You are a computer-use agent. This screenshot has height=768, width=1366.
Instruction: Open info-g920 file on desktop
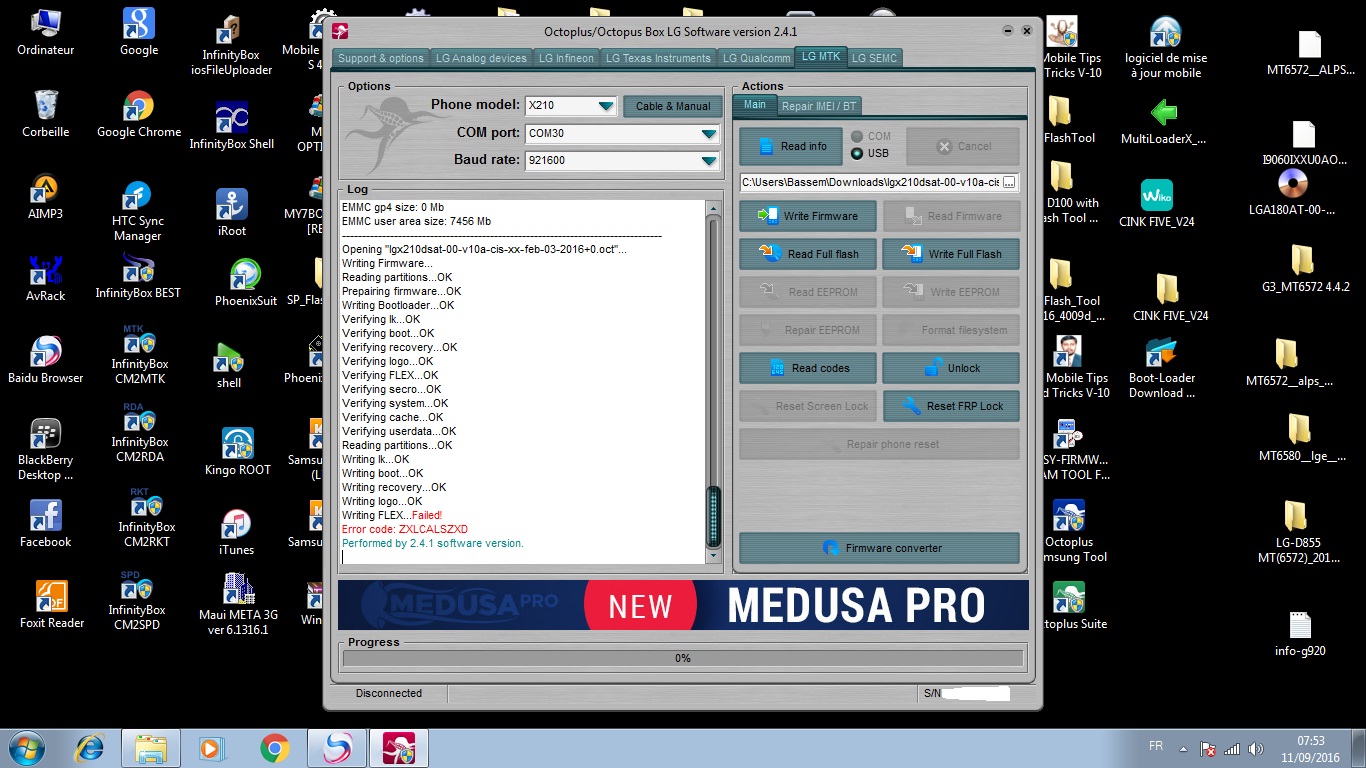click(1299, 633)
